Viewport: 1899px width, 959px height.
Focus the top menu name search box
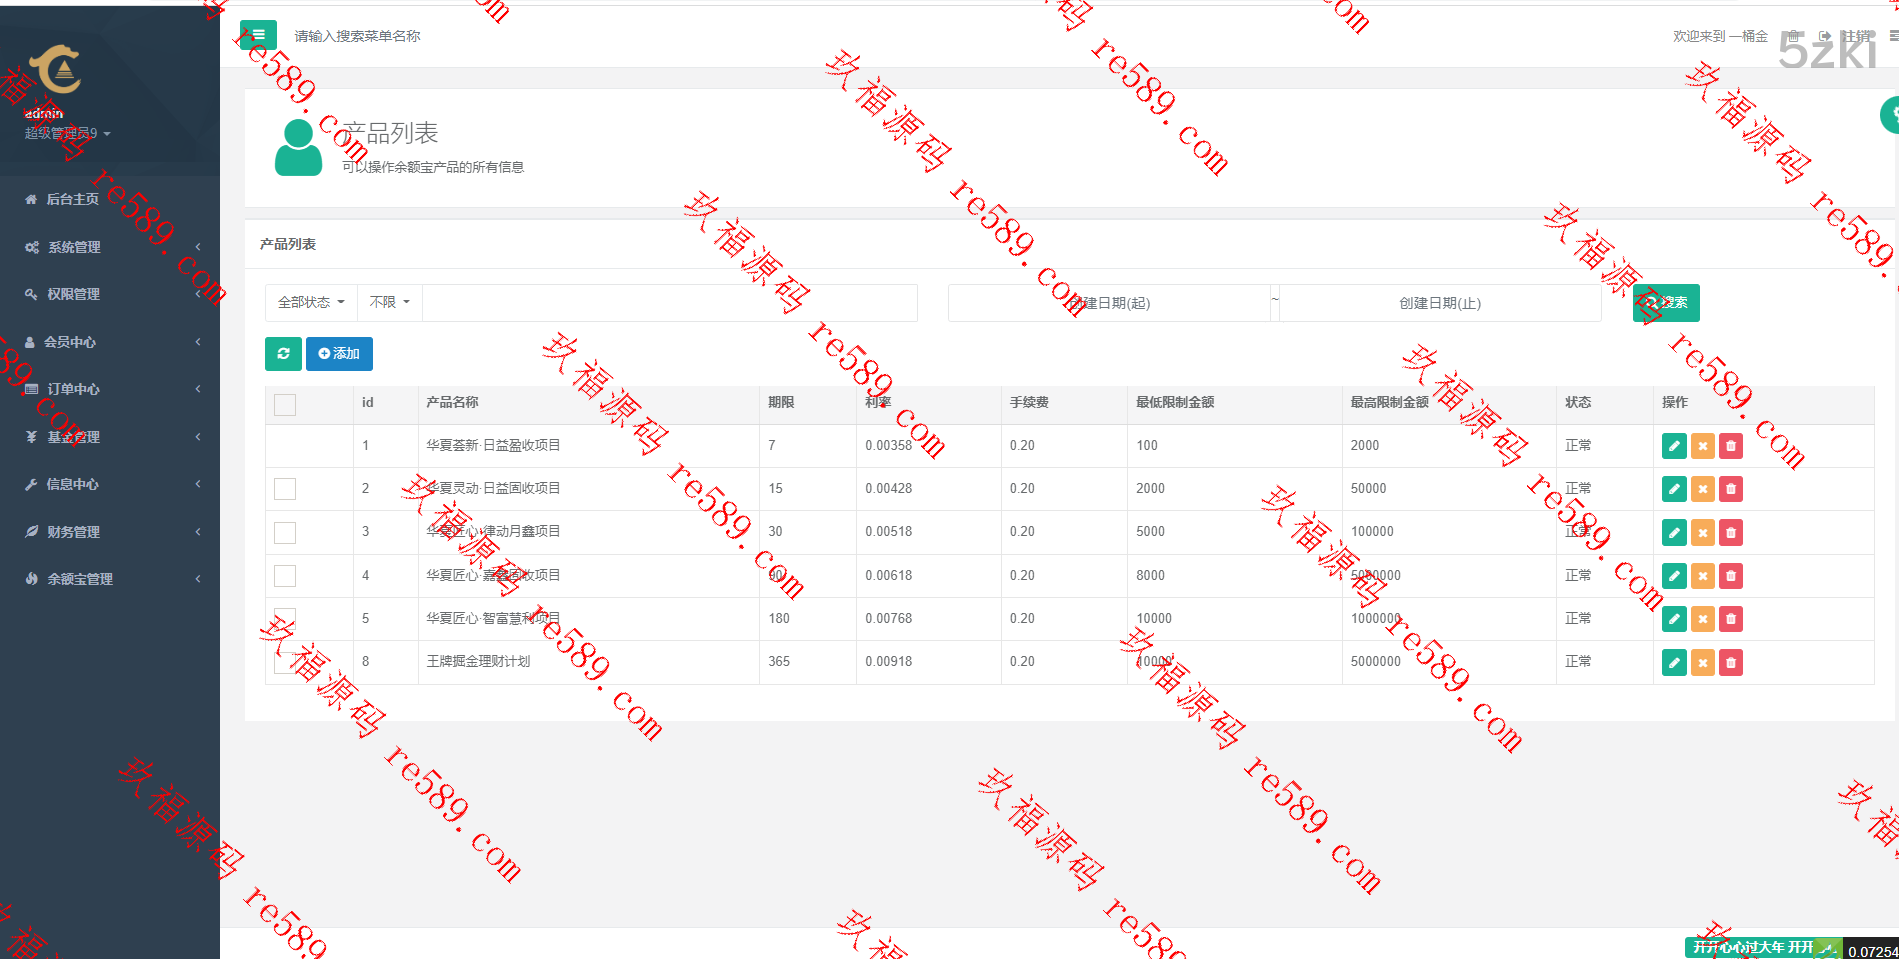point(400,36)
